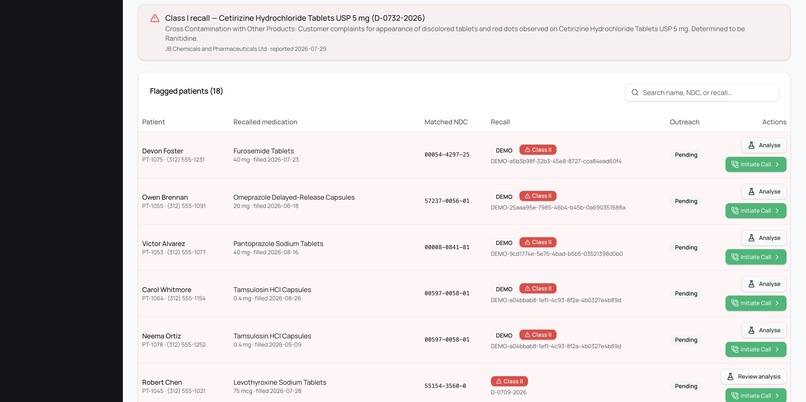Select patient name Victor Alvarez

coord(163,244)
